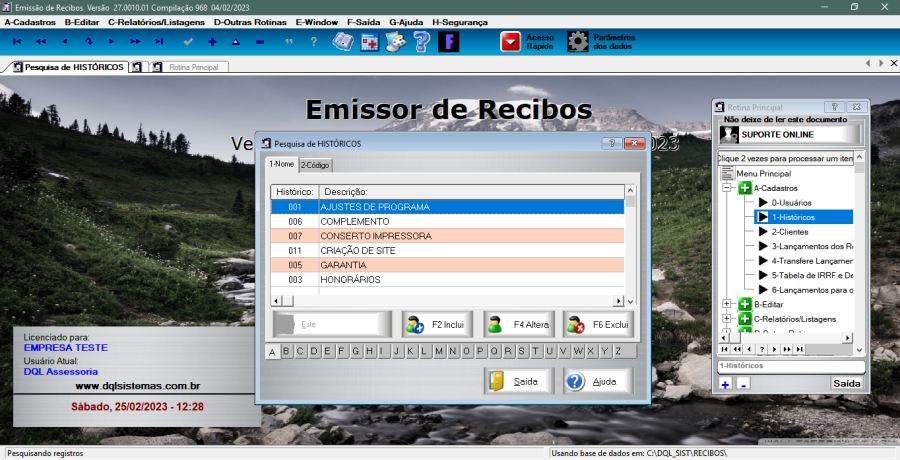Image resolution: width=900 pixels, height=460 pixels.
Task: Switch to the 2-Código tab
Action: 316,165
